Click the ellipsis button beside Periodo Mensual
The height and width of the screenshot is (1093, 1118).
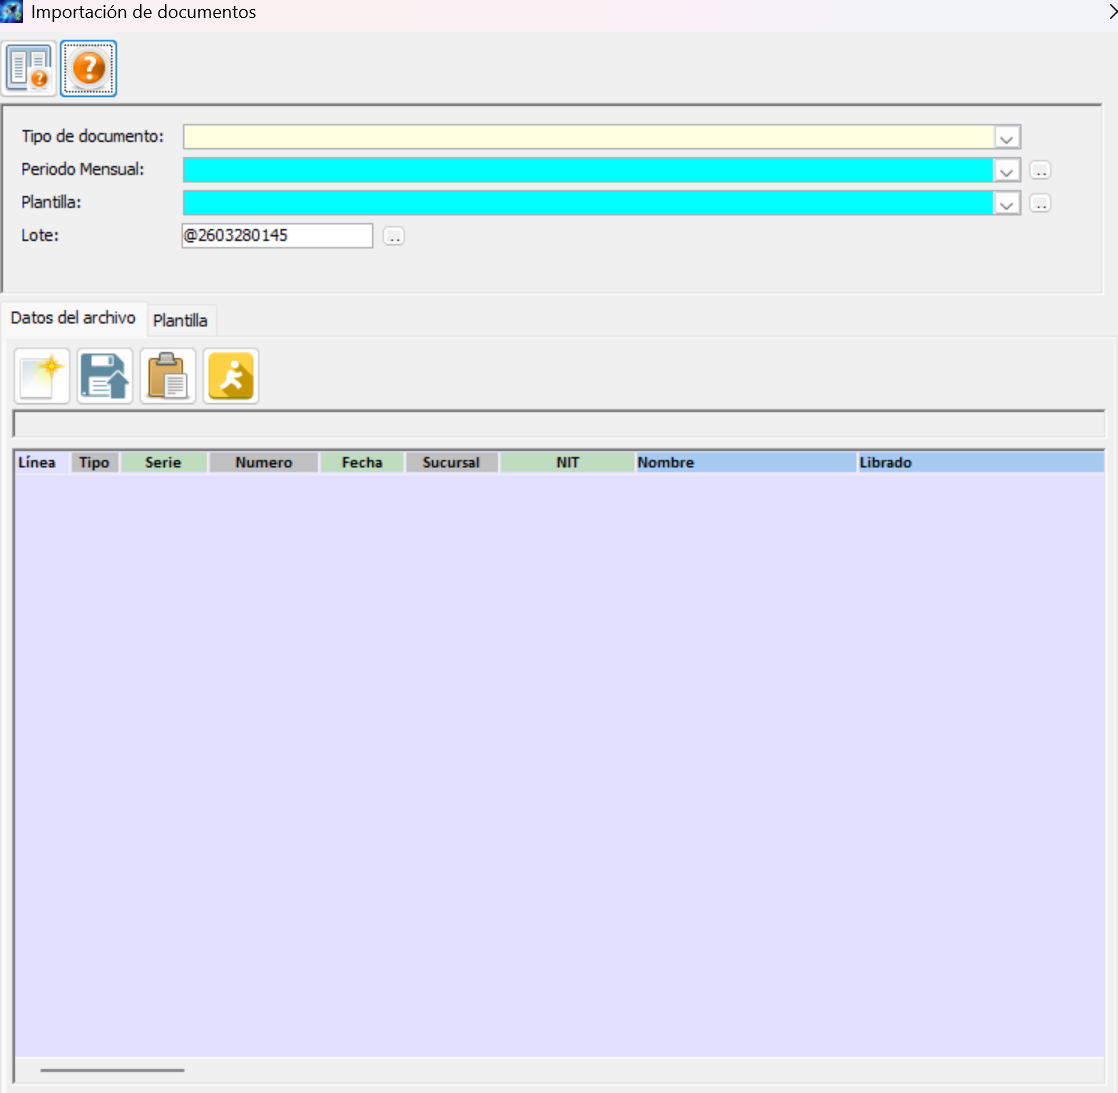click(1040, 171)
